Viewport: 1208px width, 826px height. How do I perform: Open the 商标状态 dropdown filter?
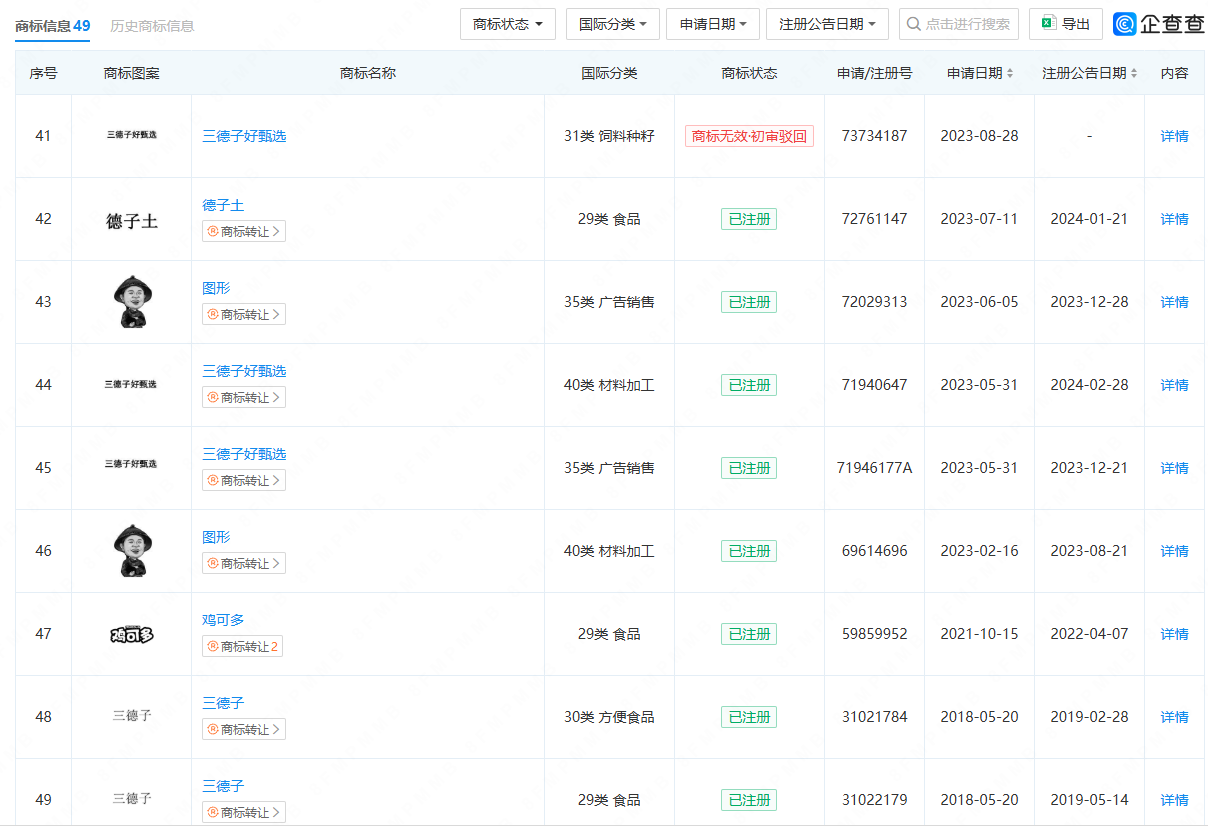pos(508,24)
